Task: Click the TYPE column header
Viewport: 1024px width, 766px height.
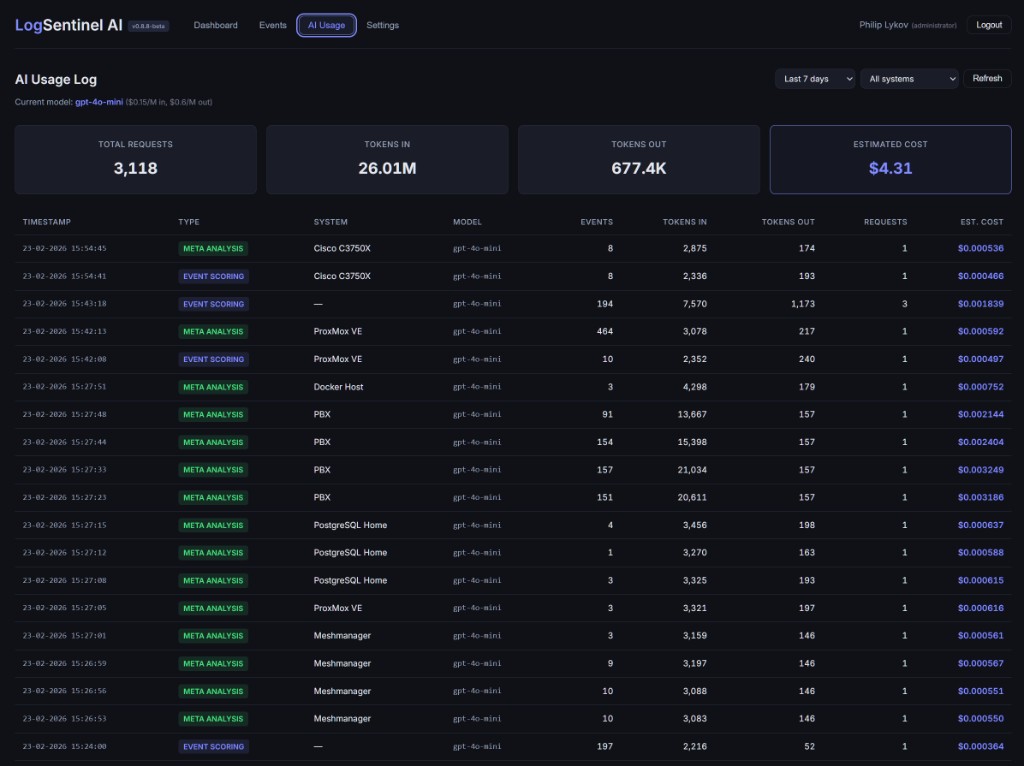Action: click(x=189, y=222)
